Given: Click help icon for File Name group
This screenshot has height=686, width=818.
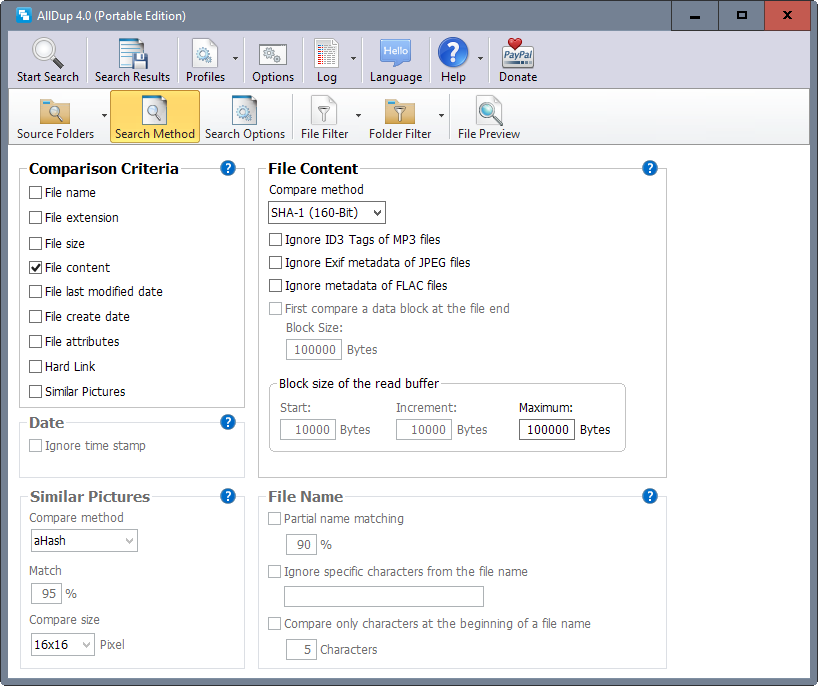Looking at the screenshot, I should [x=649, y=496].
